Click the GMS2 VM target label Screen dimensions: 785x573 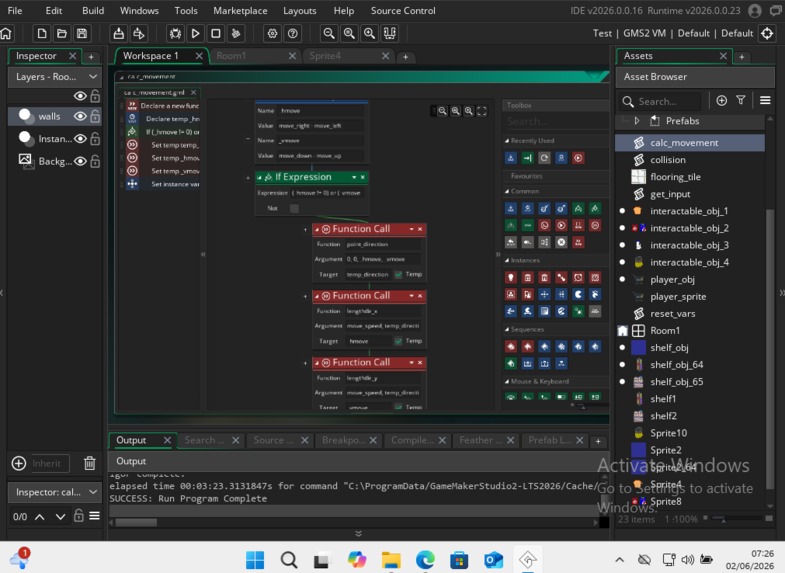coord(644,33)
